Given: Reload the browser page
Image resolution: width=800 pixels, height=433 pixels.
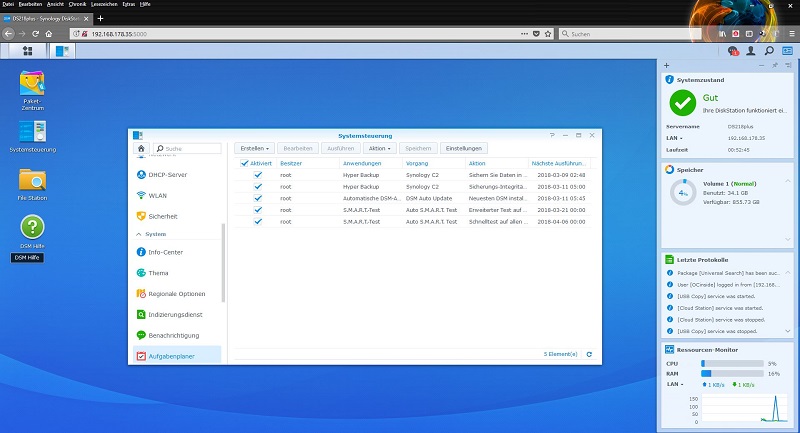Looking at the screenshot, I should click(35, 34).
